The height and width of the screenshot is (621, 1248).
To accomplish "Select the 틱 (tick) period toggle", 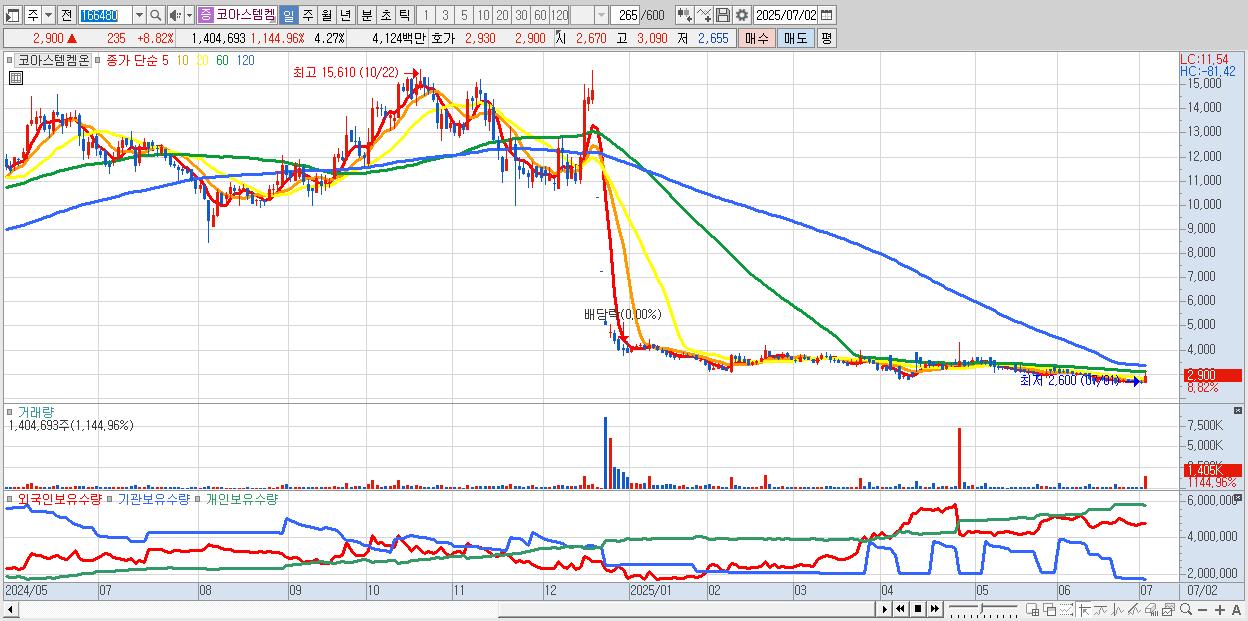I will coord(404,16).
